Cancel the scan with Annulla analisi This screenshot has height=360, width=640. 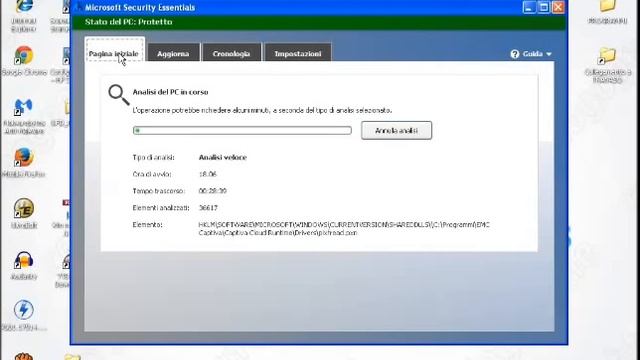coord(396,130)
